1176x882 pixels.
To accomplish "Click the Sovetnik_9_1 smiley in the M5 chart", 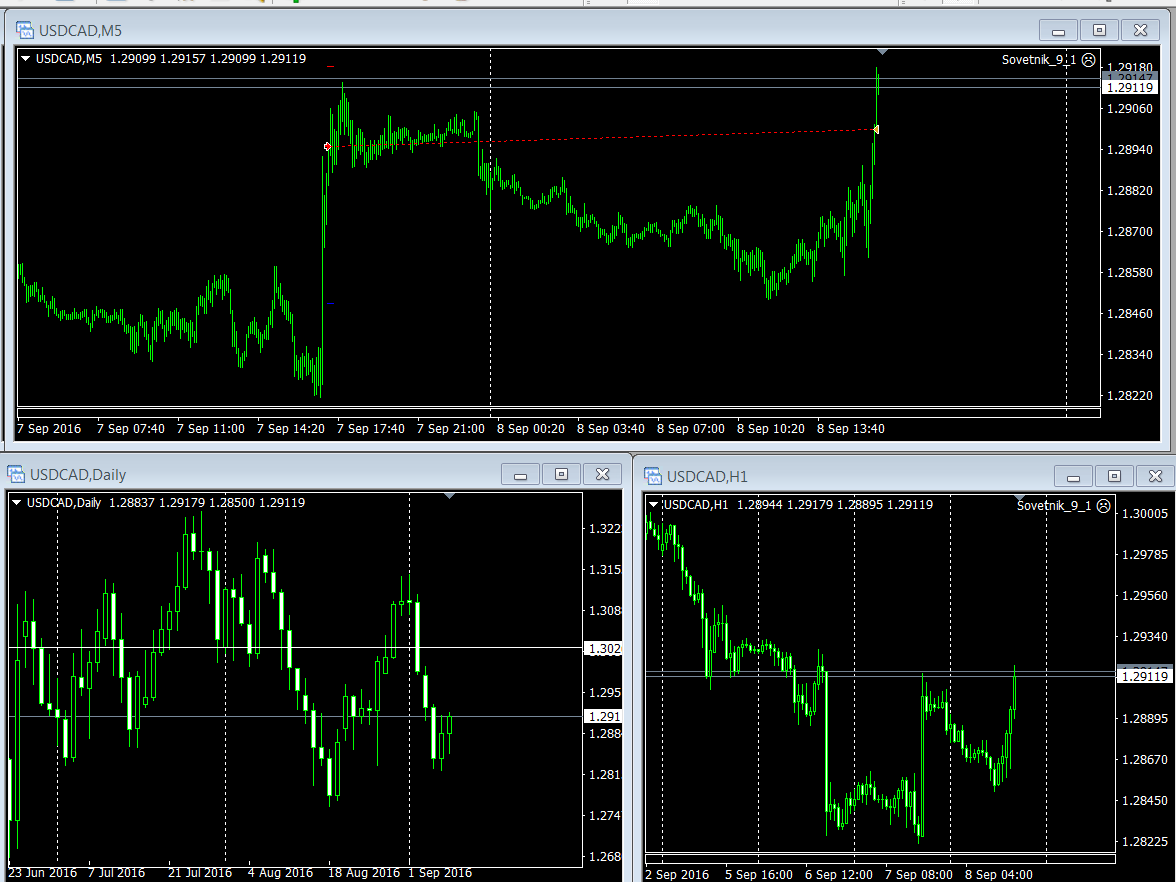I will point(1089,59).
